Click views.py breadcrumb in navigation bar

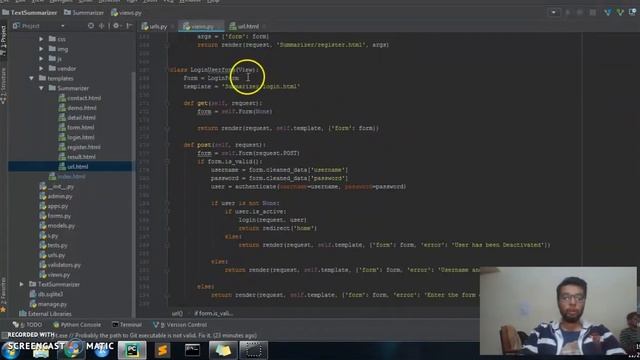tap(126, 13)
